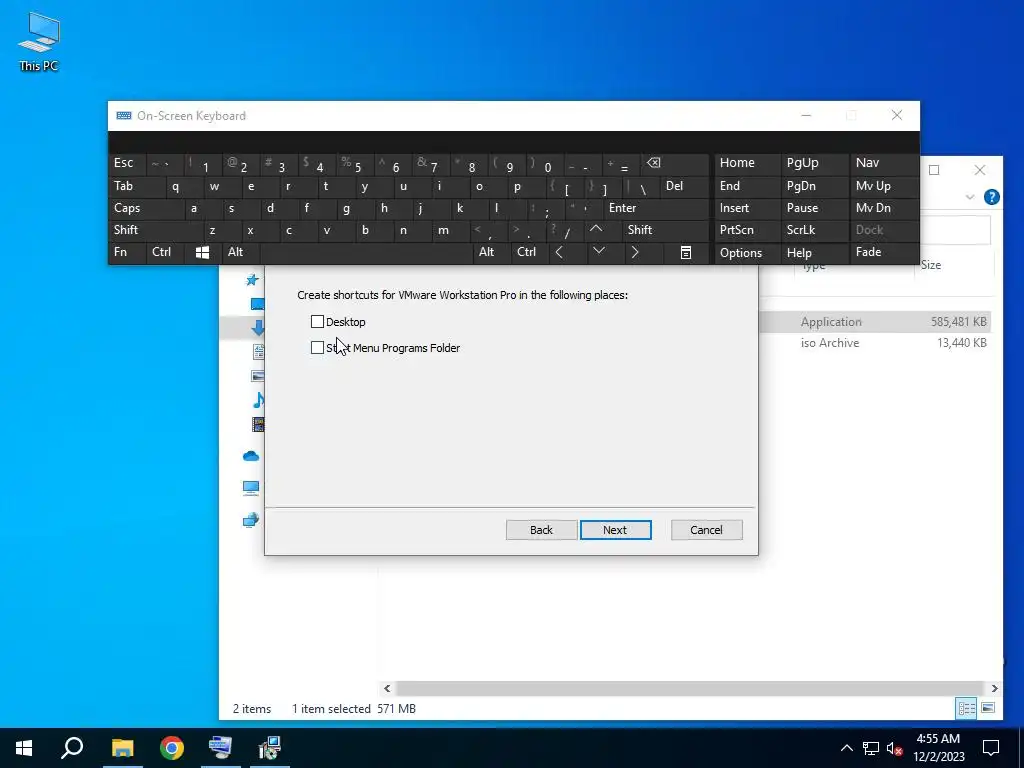The image size is (1024, 768).
Task: Show hidden system tray icons
Action: (846, 748)
